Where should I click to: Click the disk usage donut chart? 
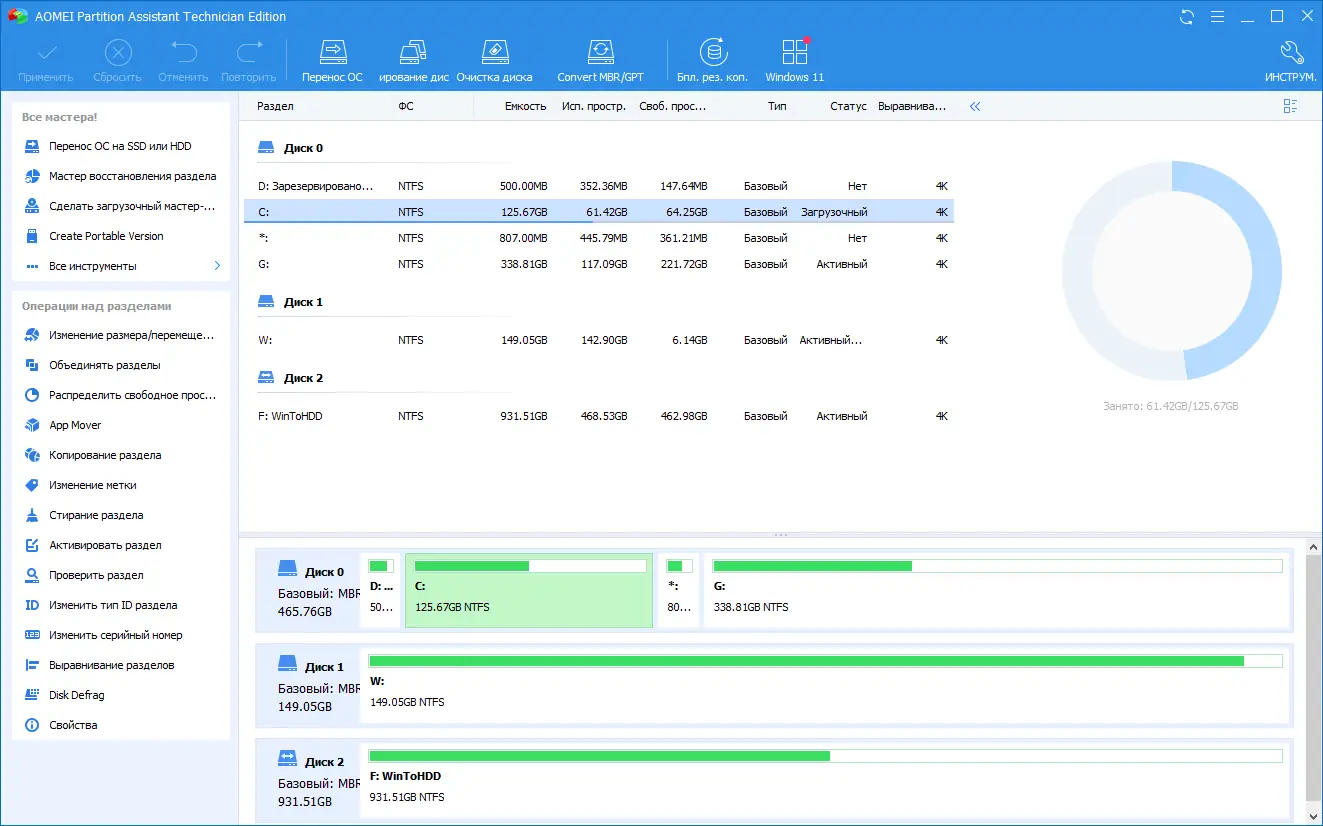(1172, 270)
